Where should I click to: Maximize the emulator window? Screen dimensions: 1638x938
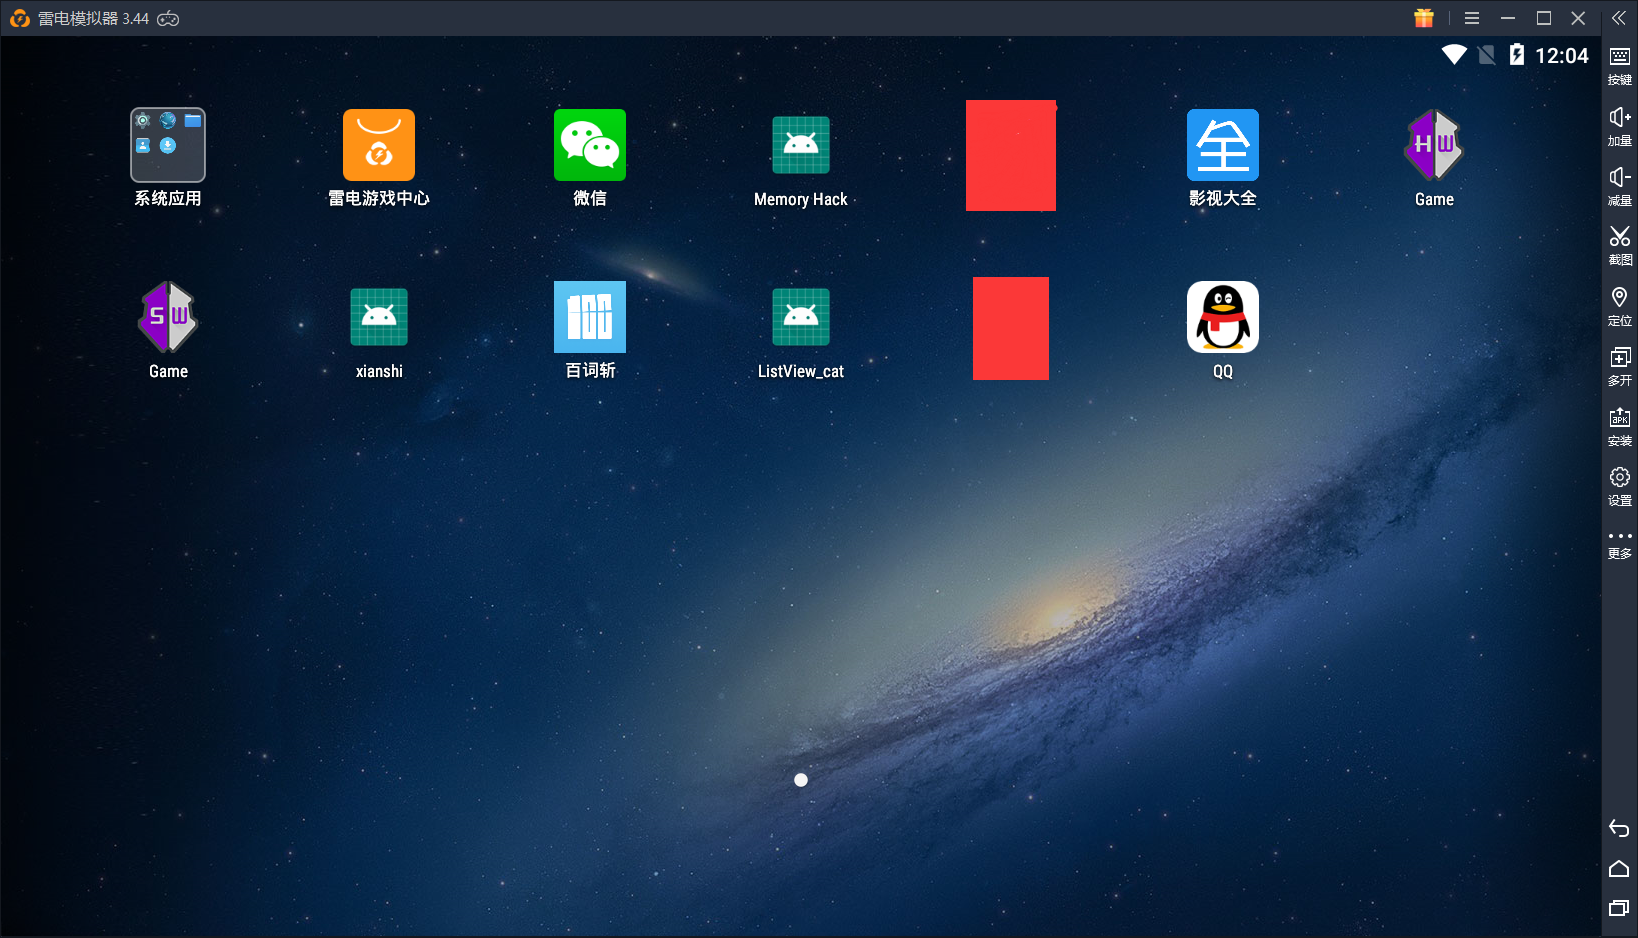tap(1544, 18)
